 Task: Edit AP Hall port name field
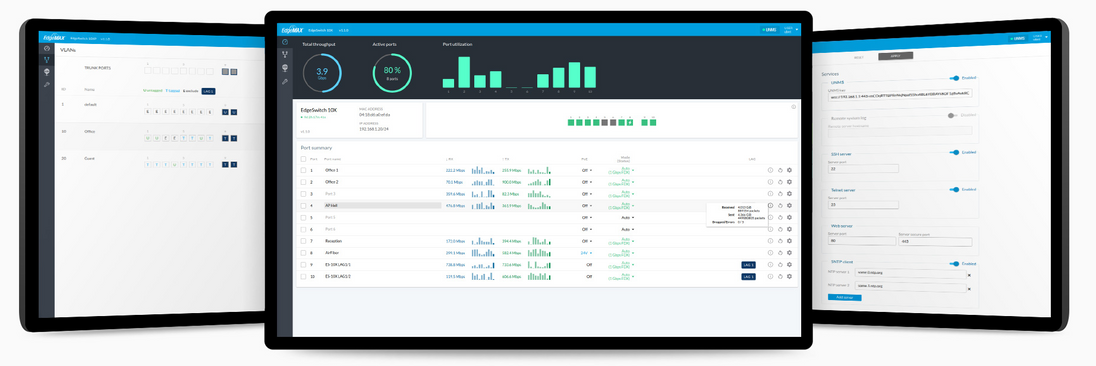[382, 205]
